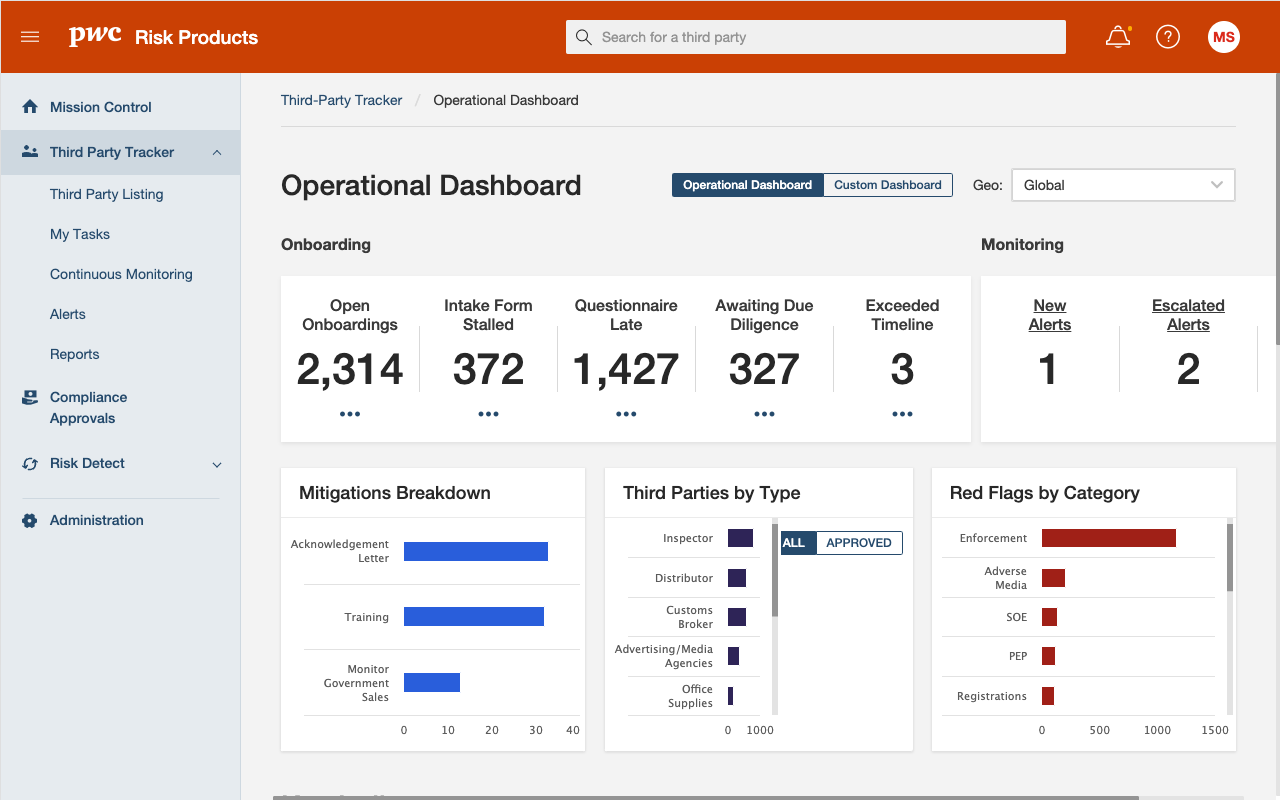Open the help question mark icon
The height and width of the screenshot is (800, 1280).
coord(1167,37)
